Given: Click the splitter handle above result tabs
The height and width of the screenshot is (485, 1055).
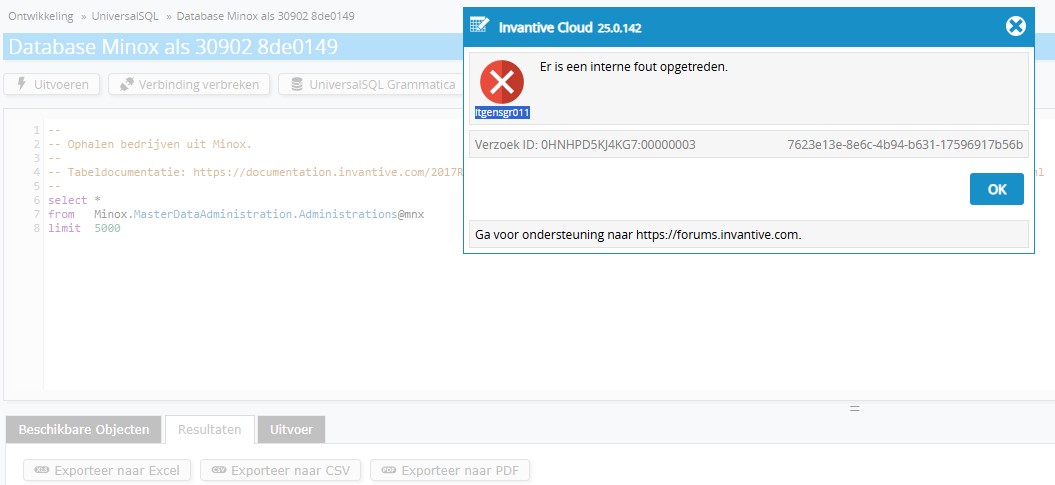Looking at the screenshot, I should coord(855,408).
